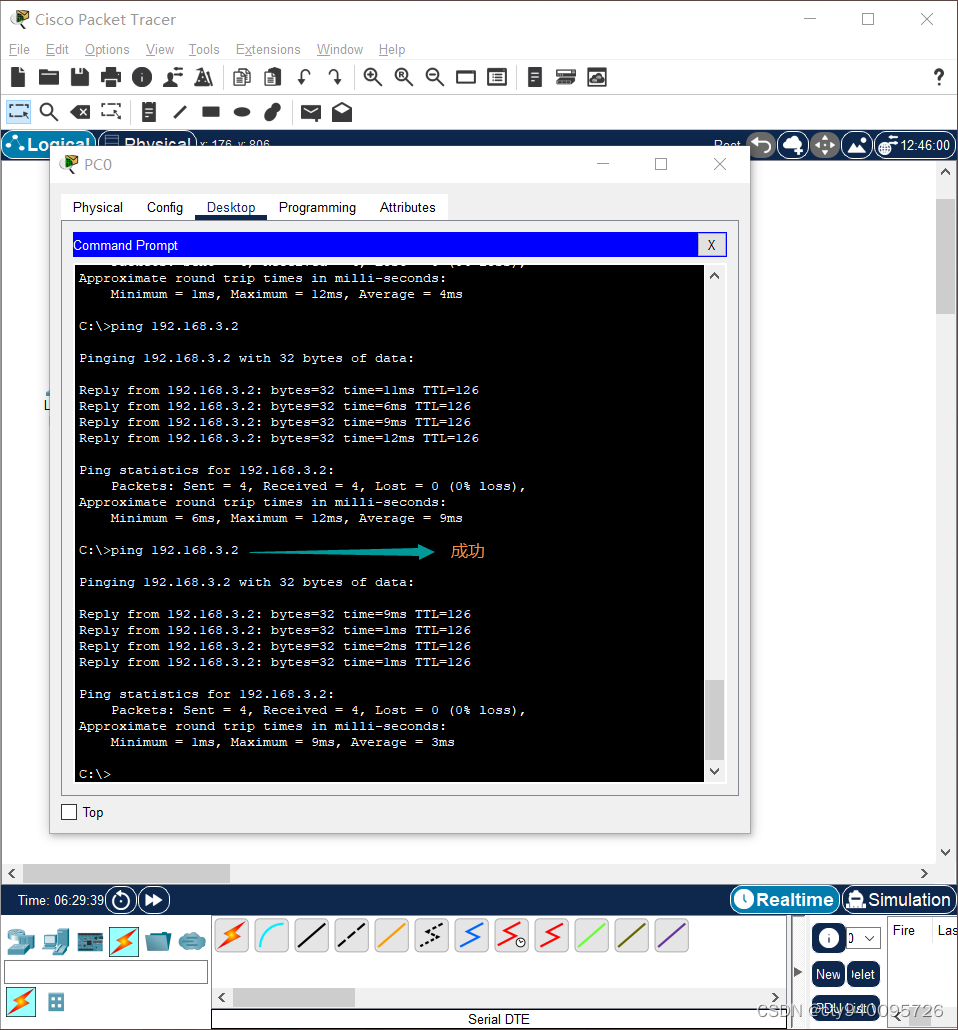This screenshot has height=1030, width=958.
Task: Click the workspace horizontal scrollbar thumb
Action: click(127, 873)
